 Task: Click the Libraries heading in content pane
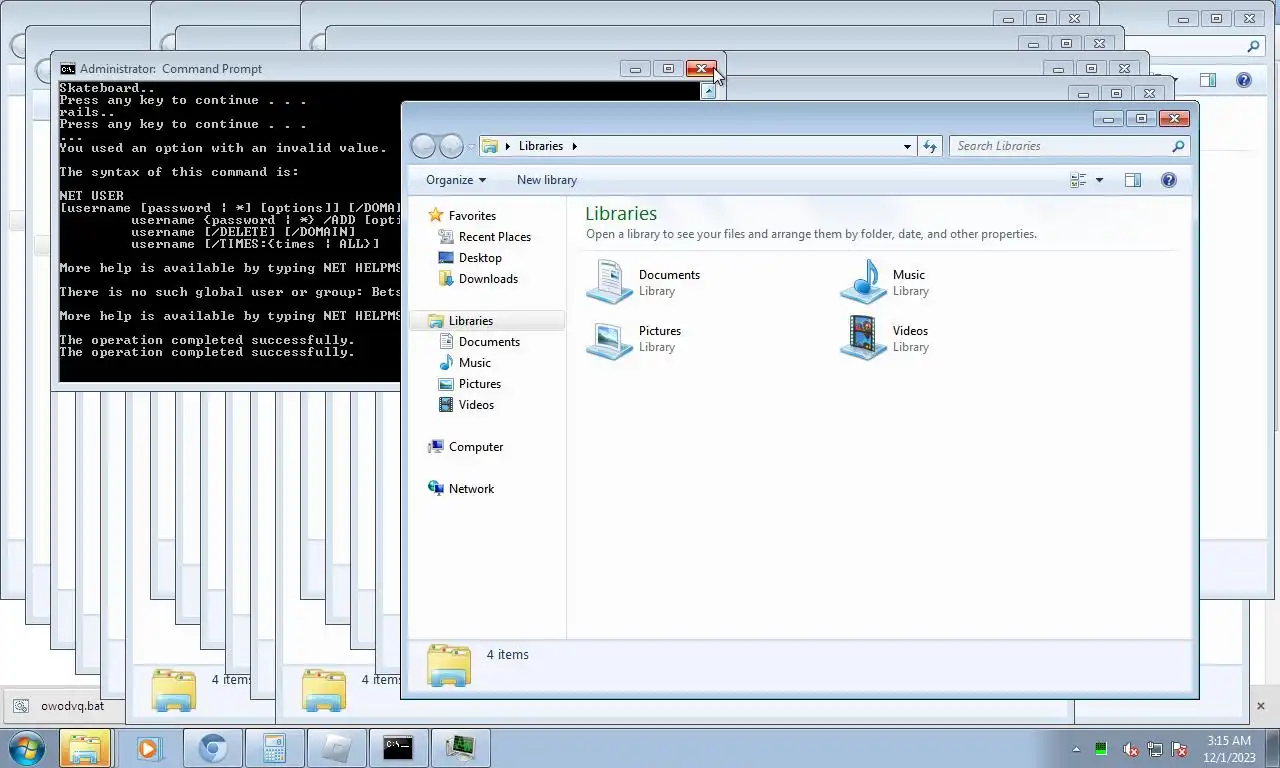coord(621,214)
